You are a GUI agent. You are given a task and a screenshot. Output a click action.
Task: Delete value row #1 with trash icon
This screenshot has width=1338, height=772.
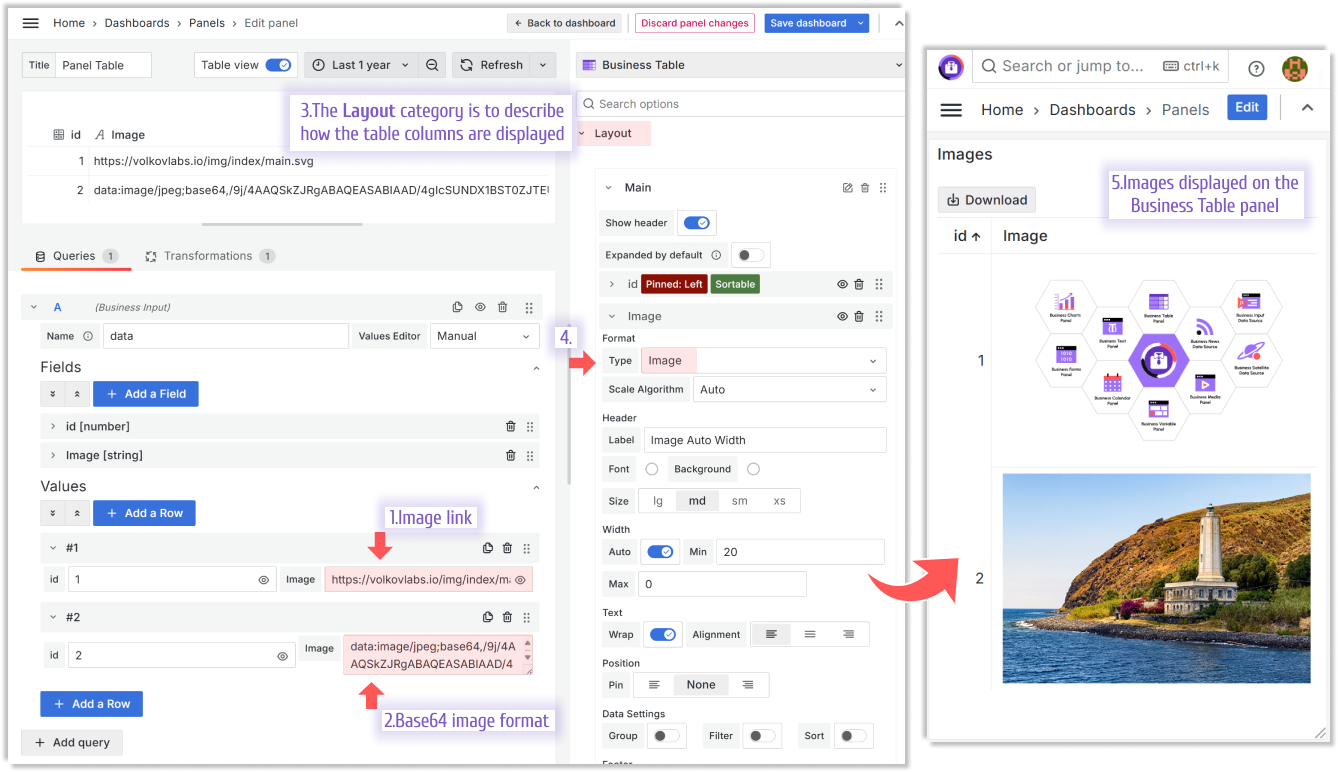pyautogui.click(x=507, y=548)
